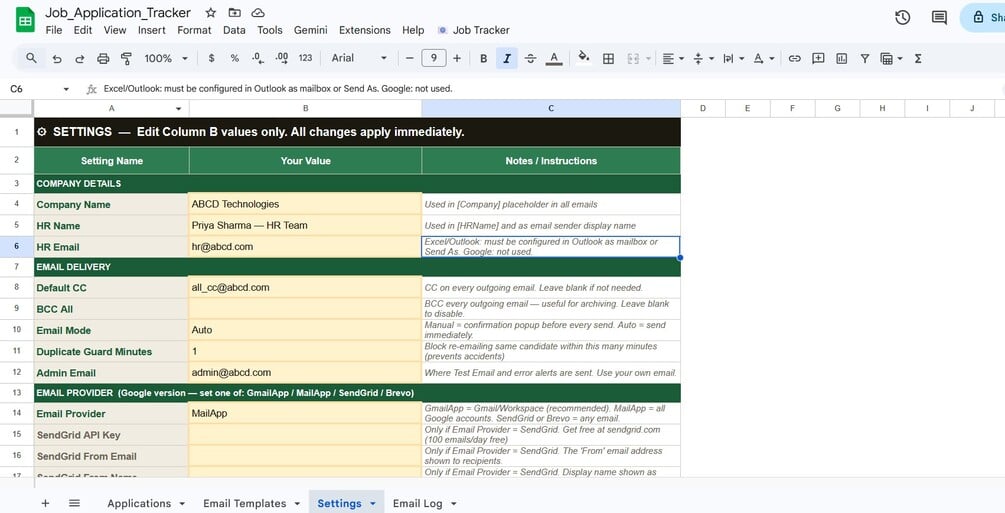Print the spreadsheet
The height and width of the screenshot is (513, 1005).
tap(103, 58)
